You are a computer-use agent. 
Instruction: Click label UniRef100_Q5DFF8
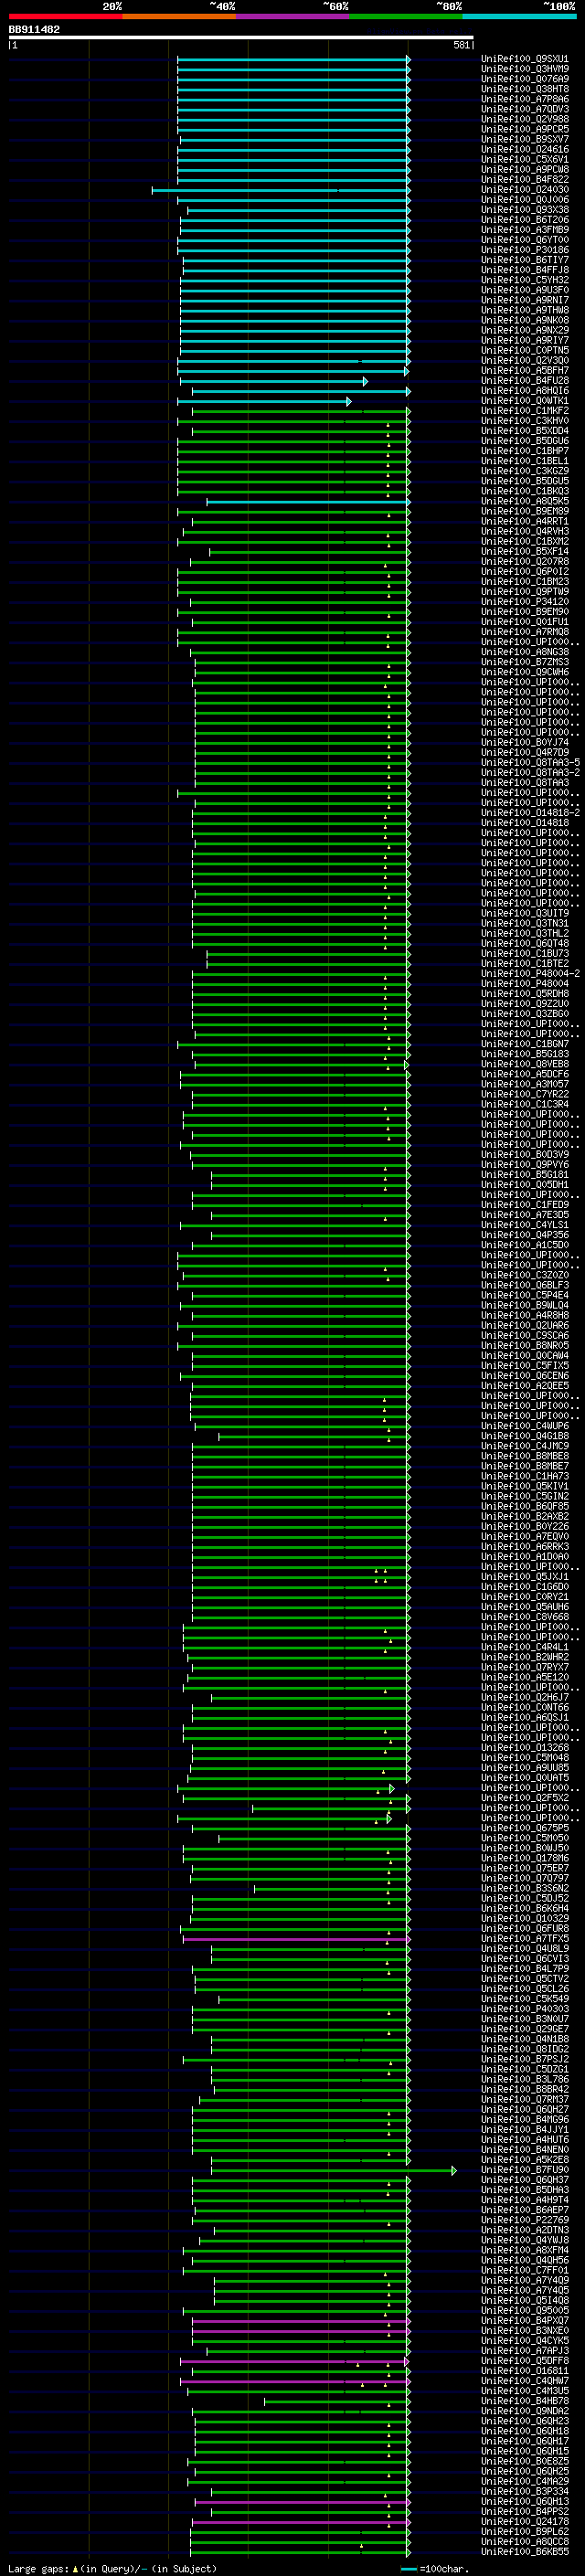pos(525,2362)
